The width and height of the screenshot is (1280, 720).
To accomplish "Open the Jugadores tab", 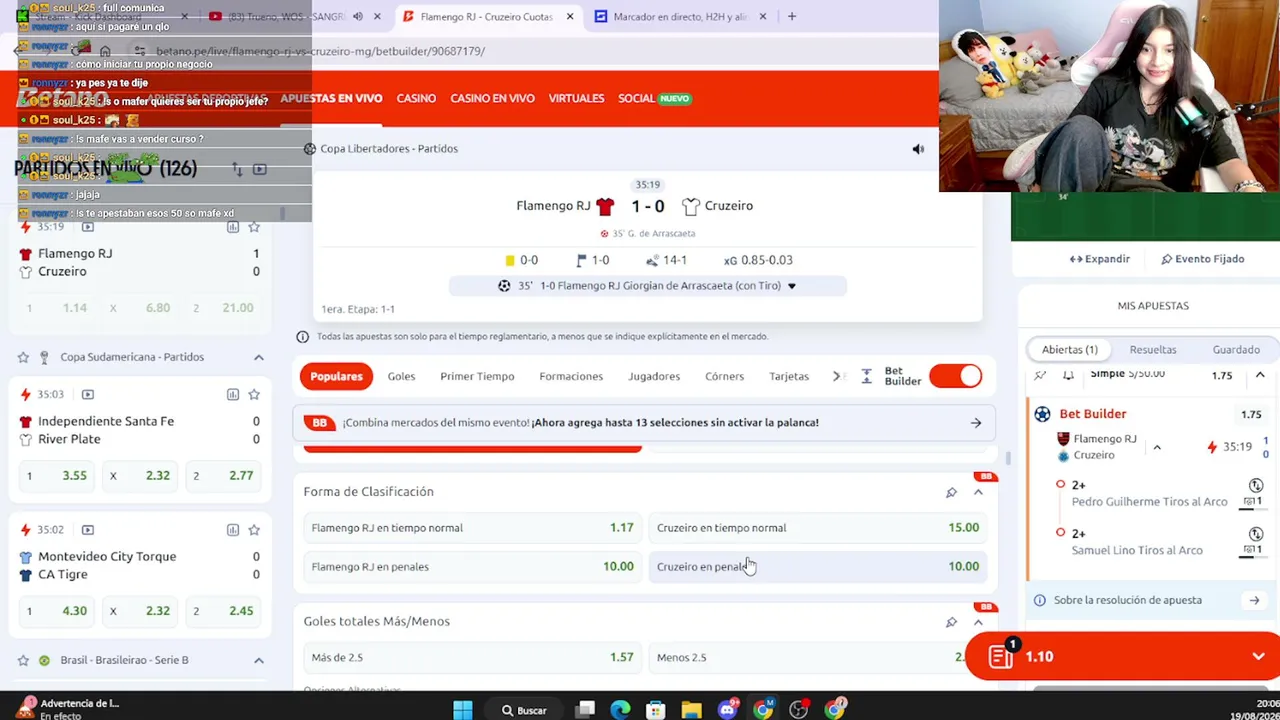I will (654, 376).
